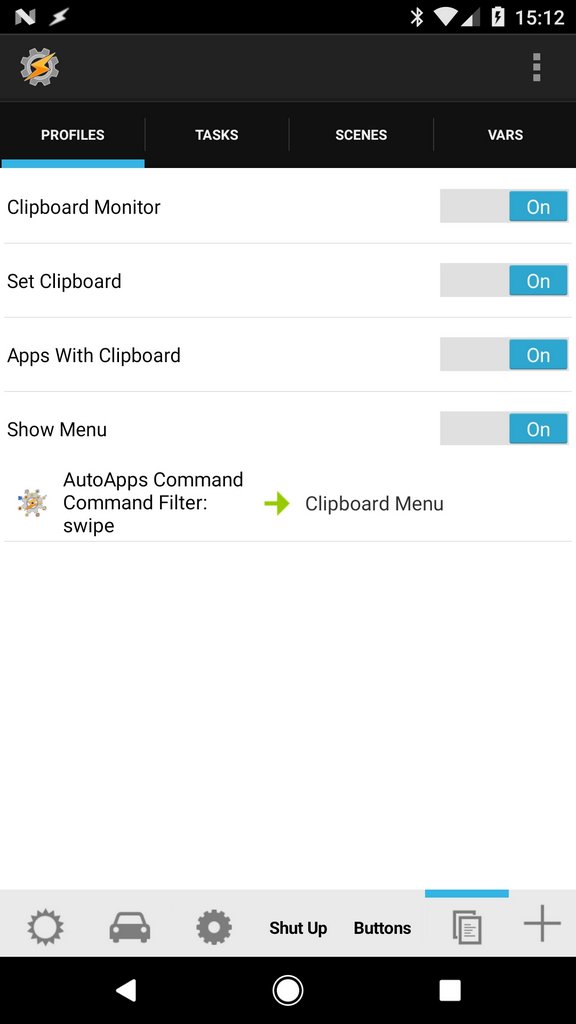Select the sun-shaped project tab icon
Viewport: 576px width, 1024px height.
[45, 926]
